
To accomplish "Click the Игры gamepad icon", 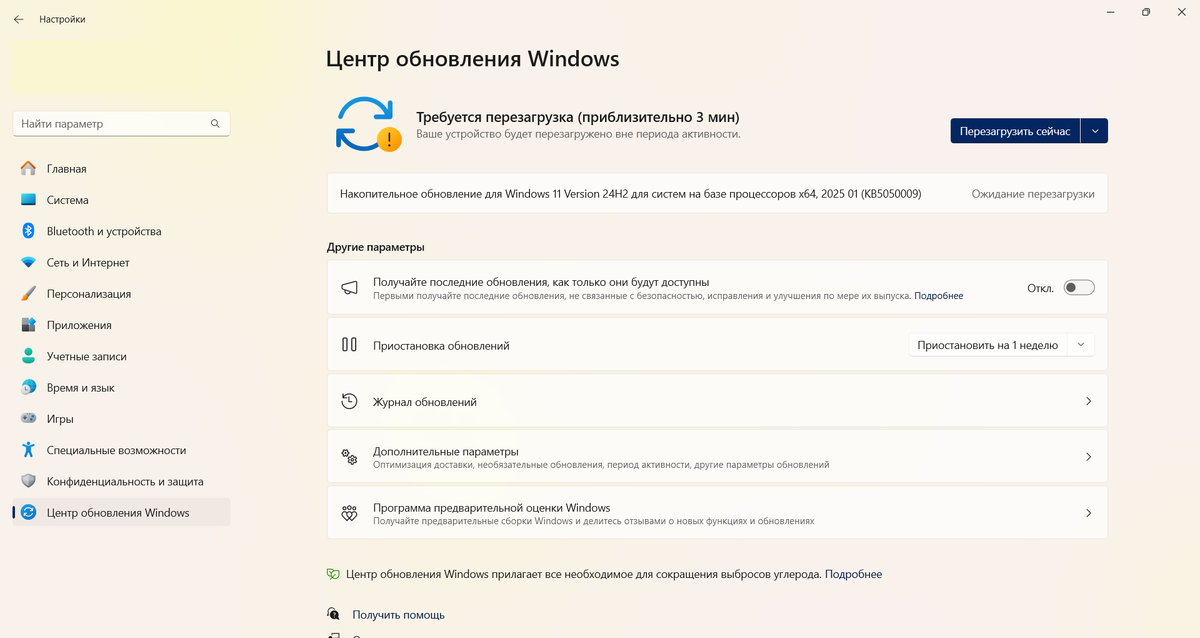I will click(x=28, y=419).
